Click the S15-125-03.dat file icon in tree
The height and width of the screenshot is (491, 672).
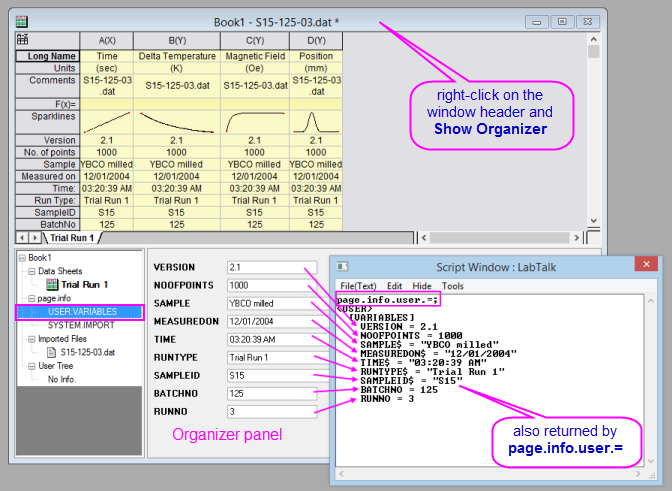pos(53,352)
